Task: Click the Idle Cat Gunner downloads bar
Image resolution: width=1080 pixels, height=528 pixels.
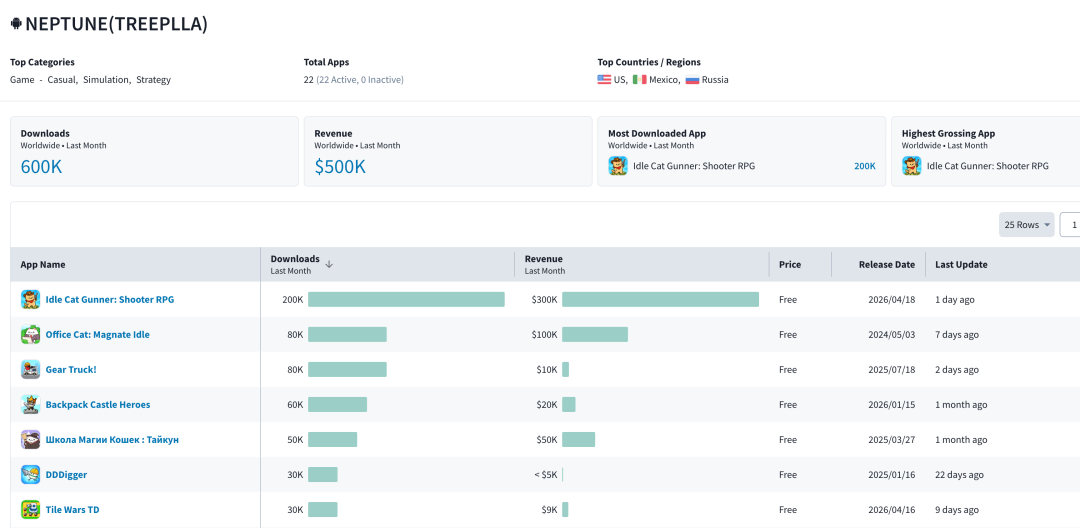Action: click(406, 299)
